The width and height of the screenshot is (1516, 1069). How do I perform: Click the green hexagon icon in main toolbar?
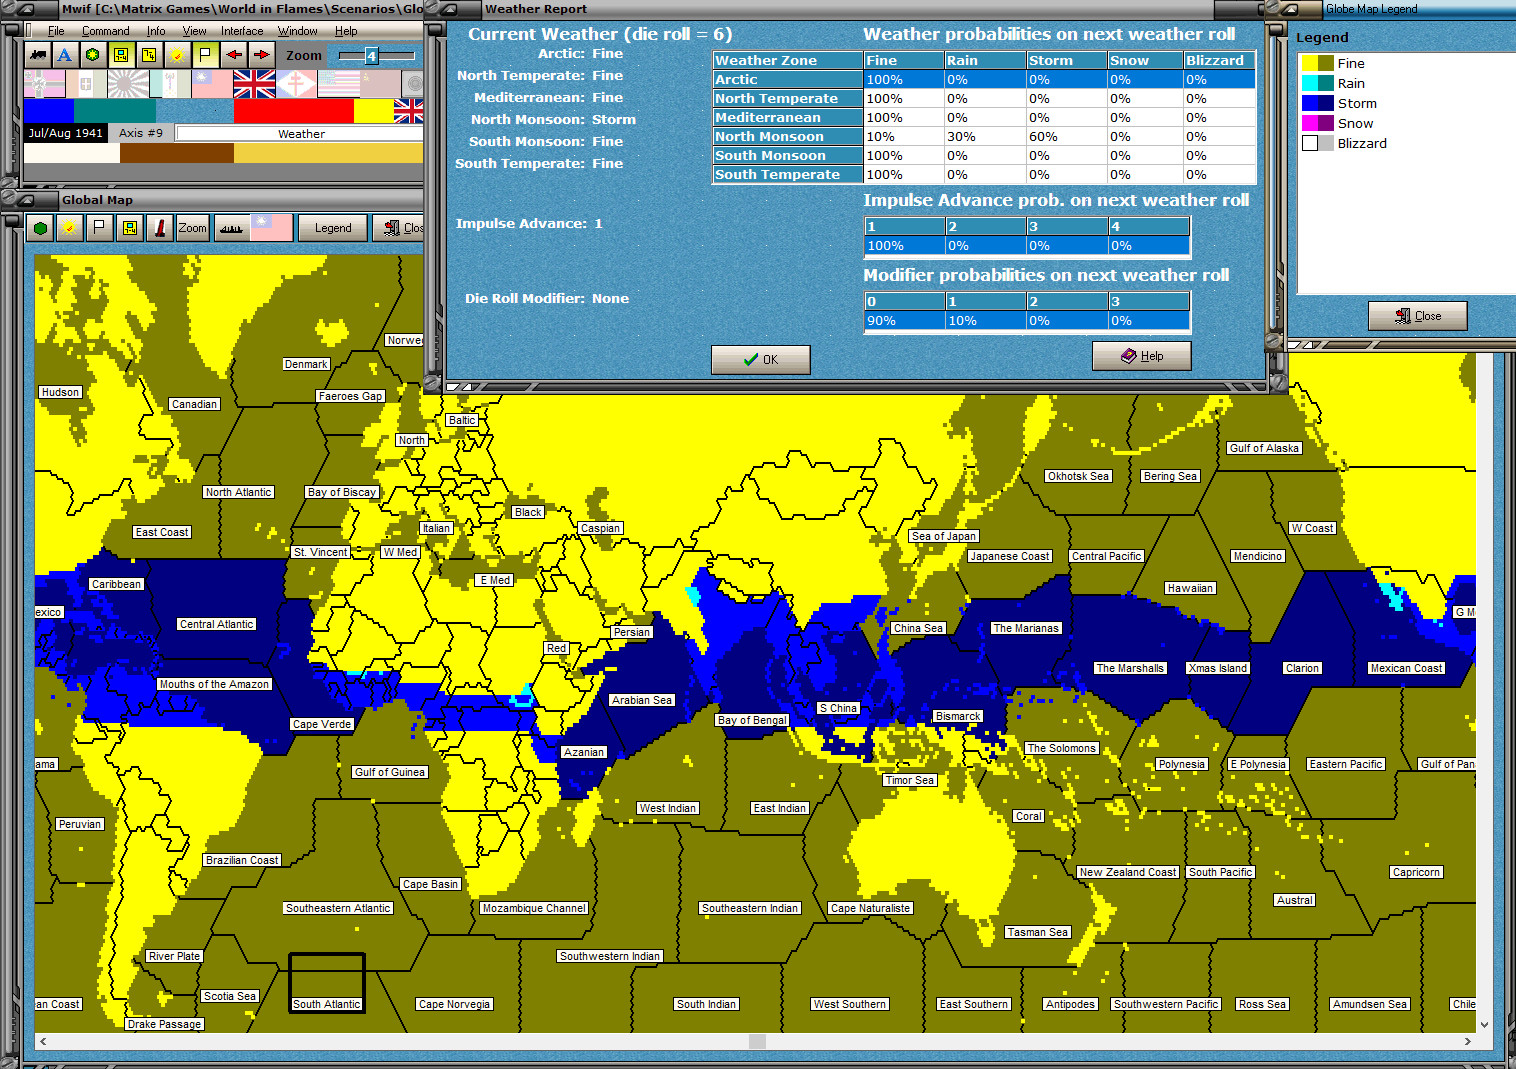pos(92,55)
